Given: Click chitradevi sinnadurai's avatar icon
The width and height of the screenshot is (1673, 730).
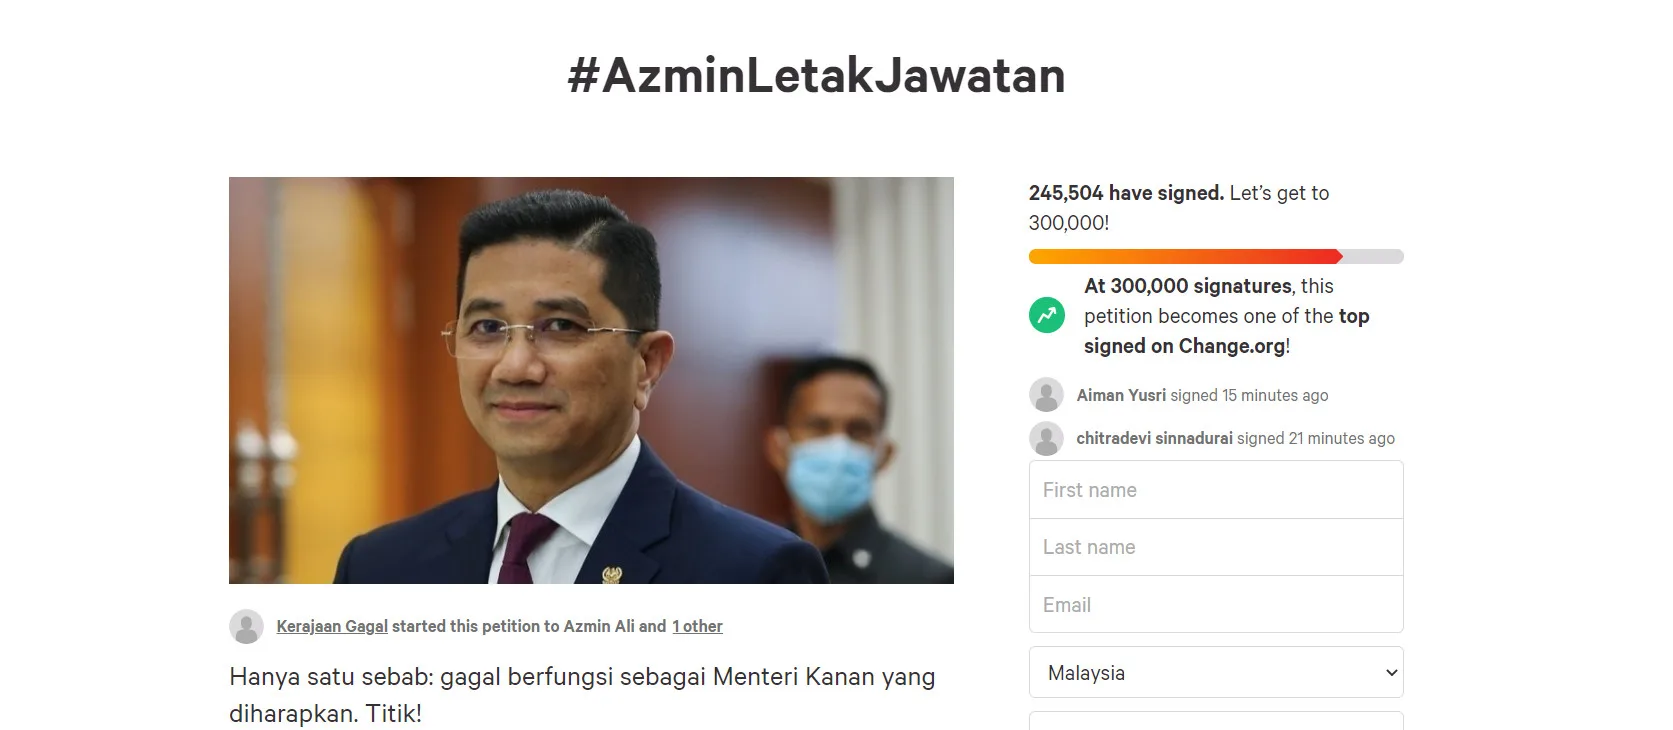Looking at the screenshot, I should (1046, 438).
